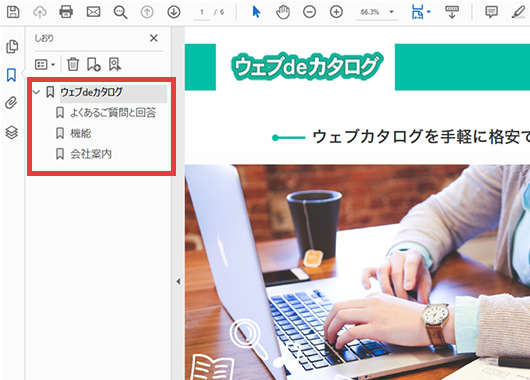Delete selected bookmark with trash icon
Image resolution: width=530 pixels, height=380 pixels.
point(73,64)
